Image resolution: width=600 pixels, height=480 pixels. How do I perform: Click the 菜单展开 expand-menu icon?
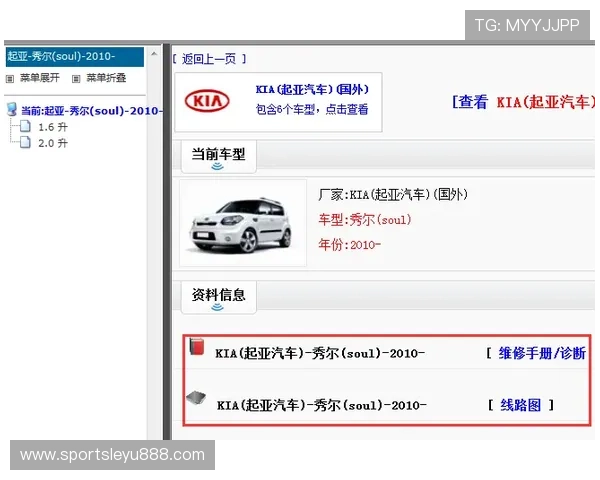(10, 79)
